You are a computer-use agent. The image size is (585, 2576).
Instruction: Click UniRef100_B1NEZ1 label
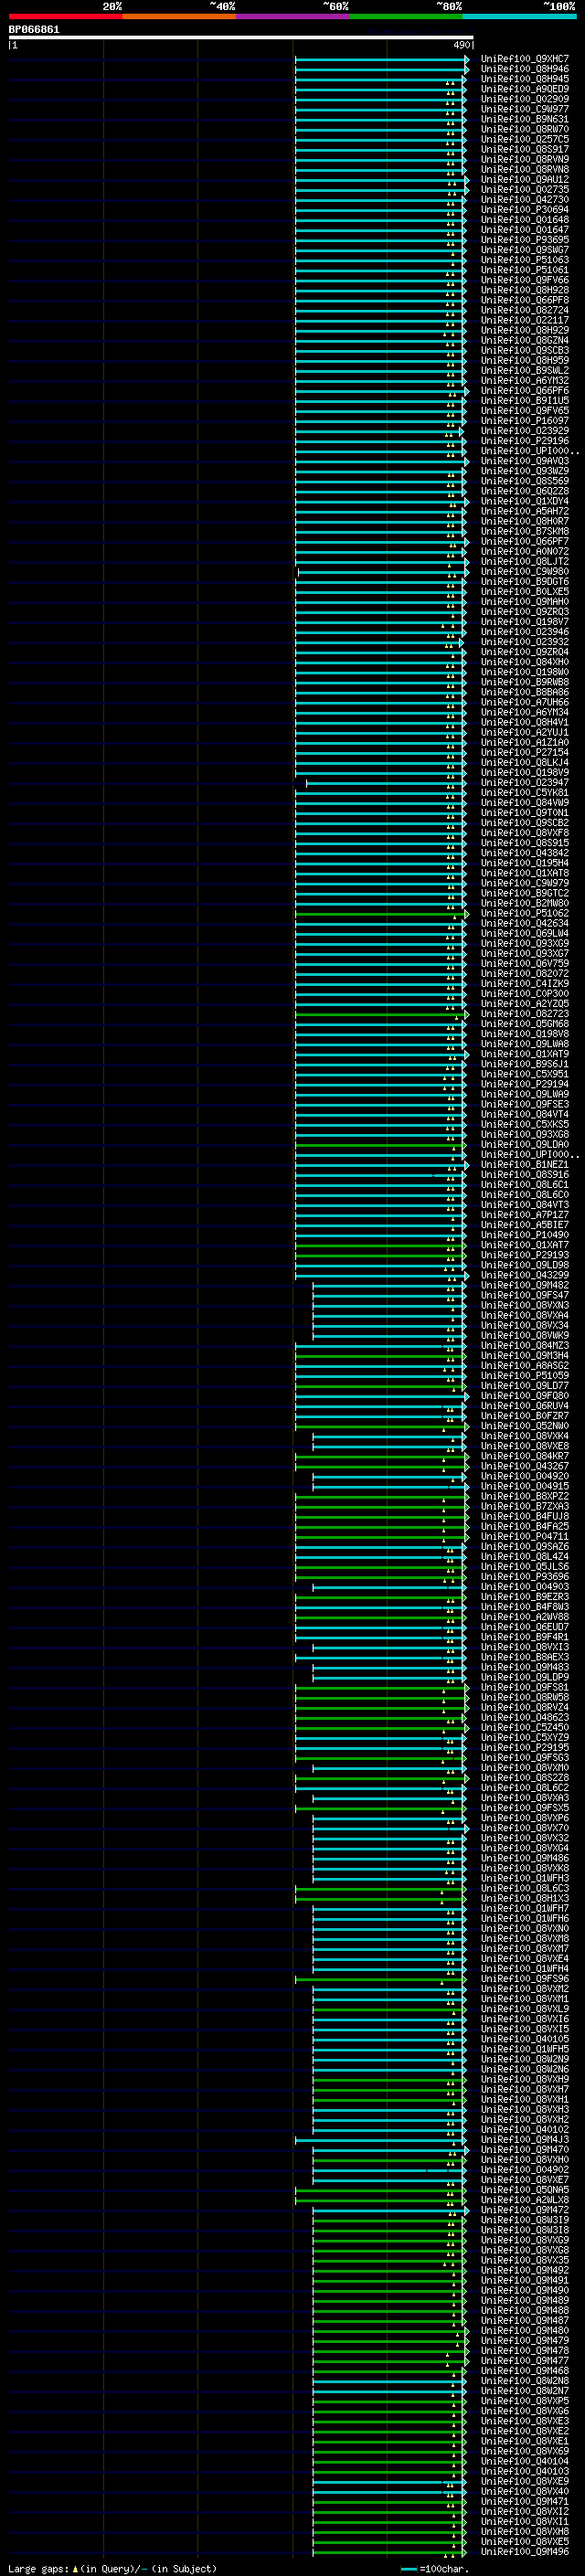(525, 1164)
